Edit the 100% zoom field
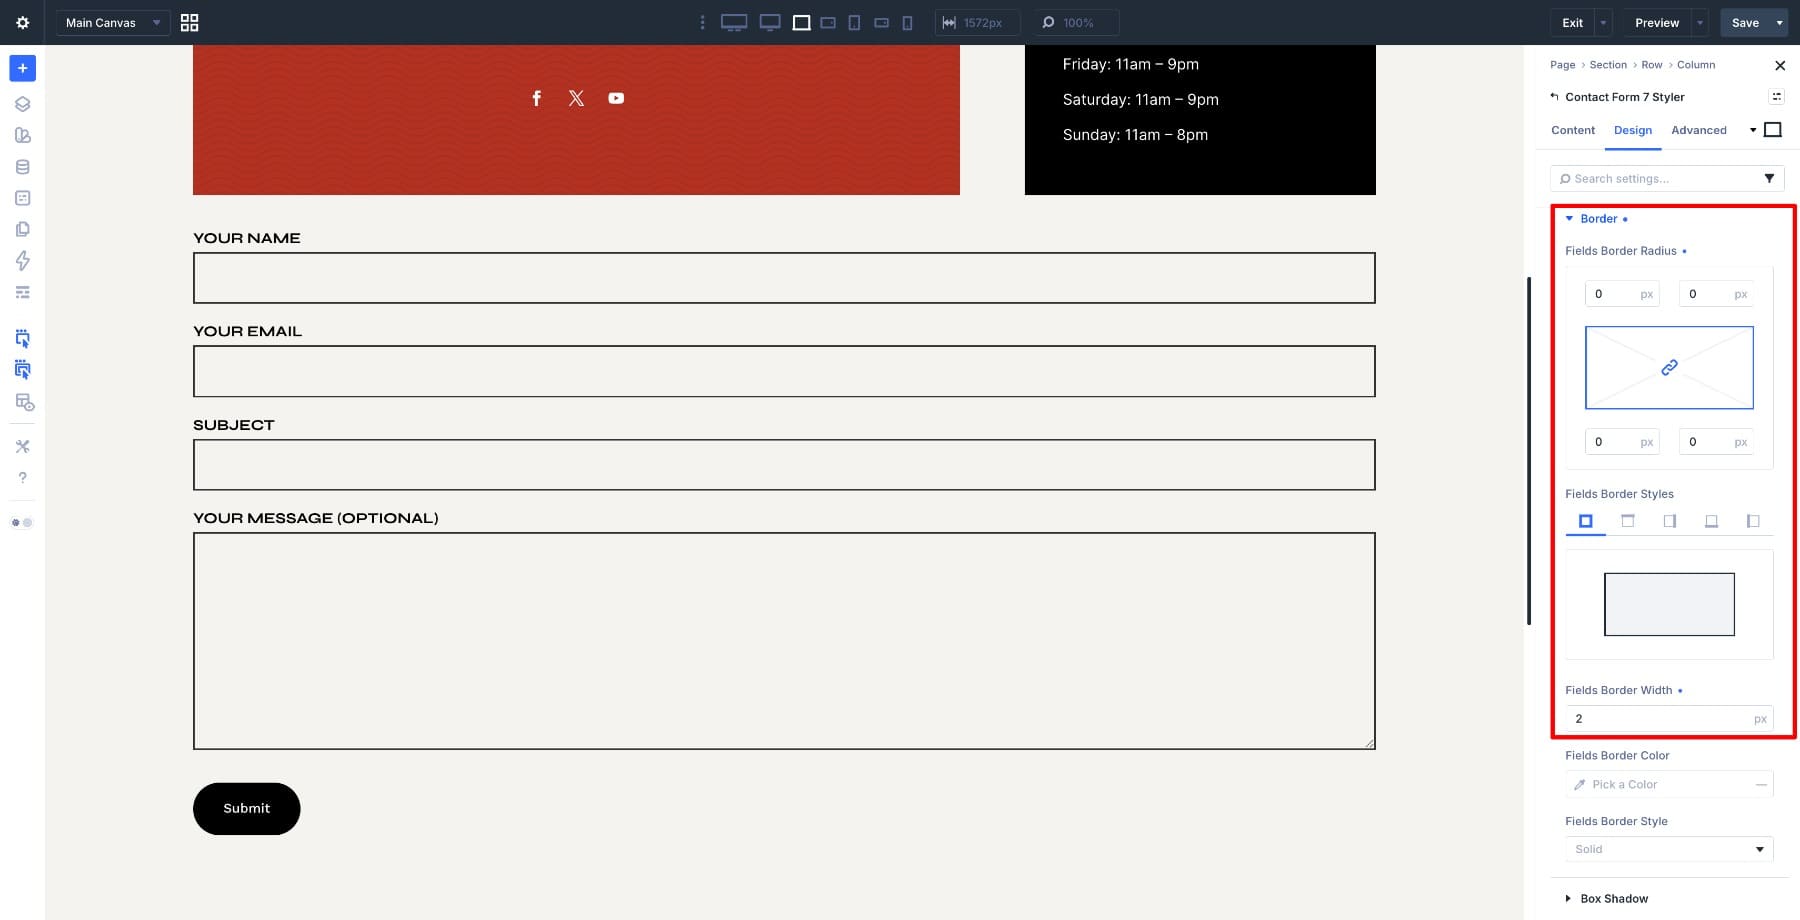This screenshot has height=920, width=1800. (x=1076, y=22)
